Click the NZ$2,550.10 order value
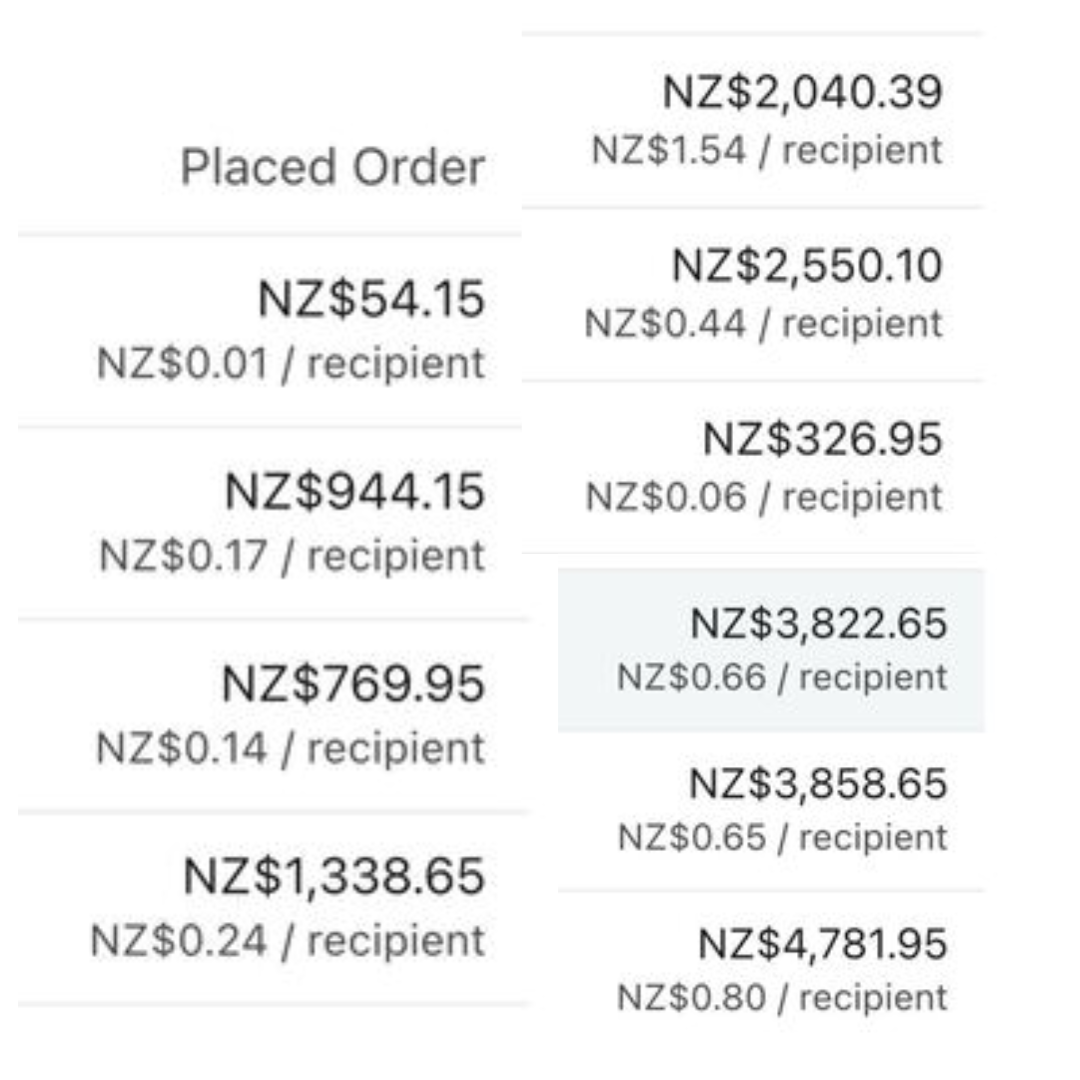This screenshot has height=1080, width=1080. click(806, 266)
